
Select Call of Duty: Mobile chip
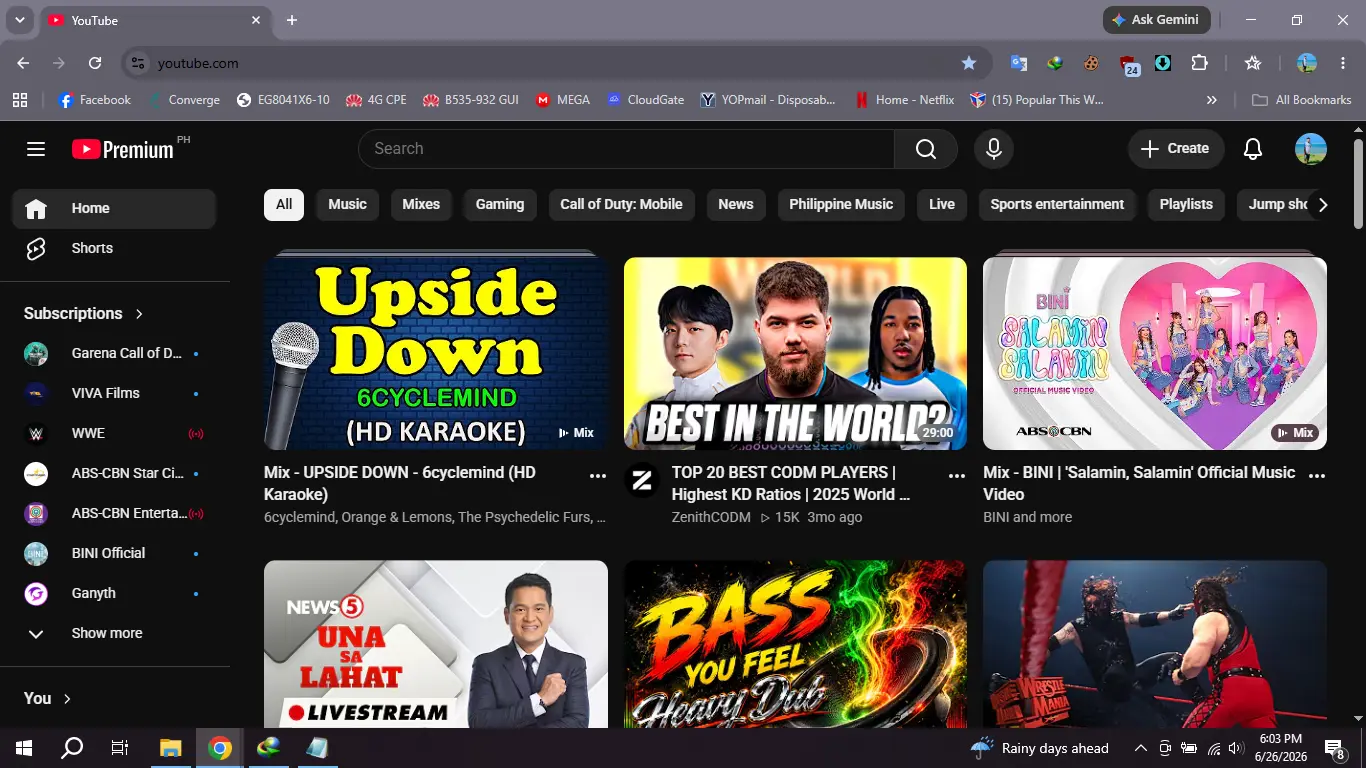tap(621, 204)
